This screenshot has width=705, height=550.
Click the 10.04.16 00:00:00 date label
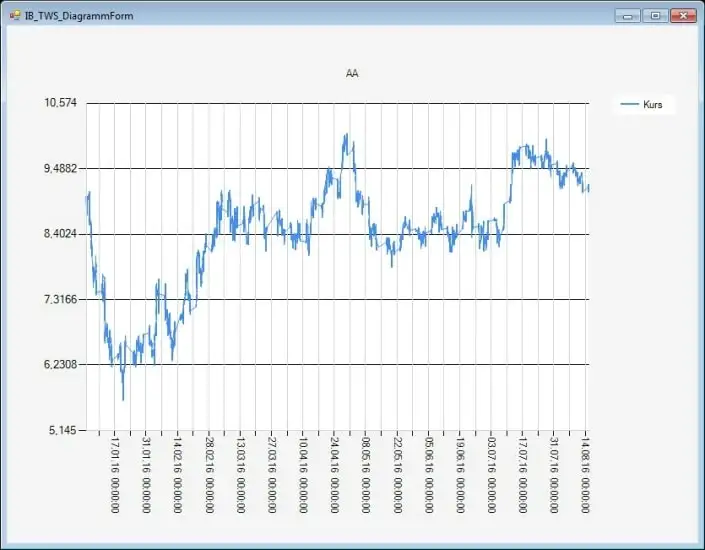[x=303, y=475]
